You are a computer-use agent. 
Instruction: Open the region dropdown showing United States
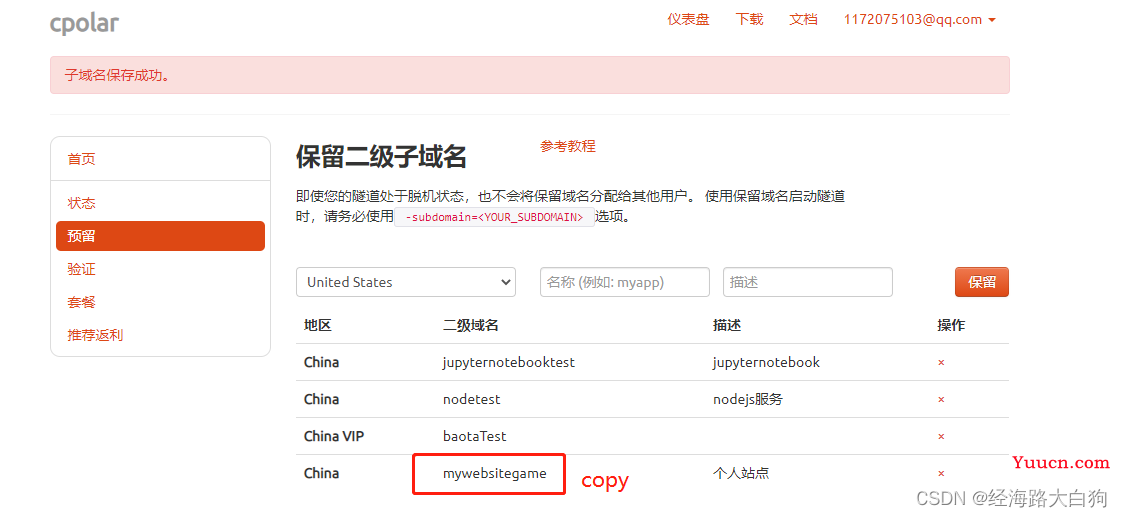[x=406, y=282]
